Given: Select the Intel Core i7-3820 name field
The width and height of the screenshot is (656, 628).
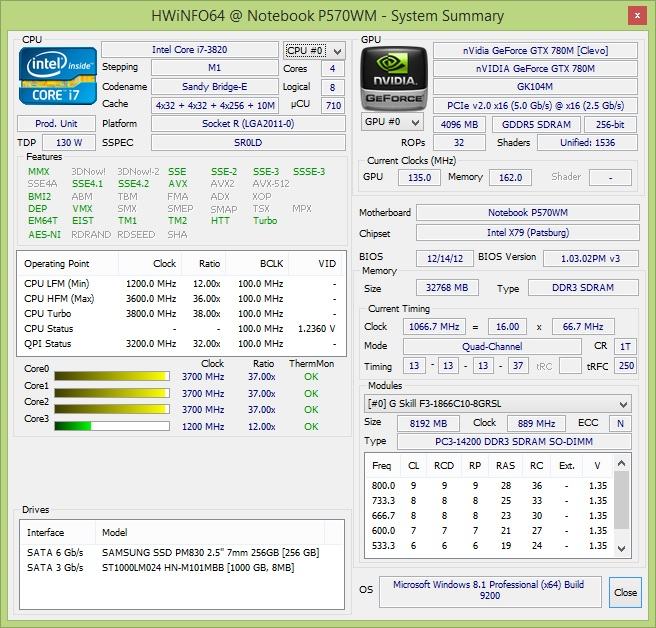Looking at the screenshot, I should point(190,50).
